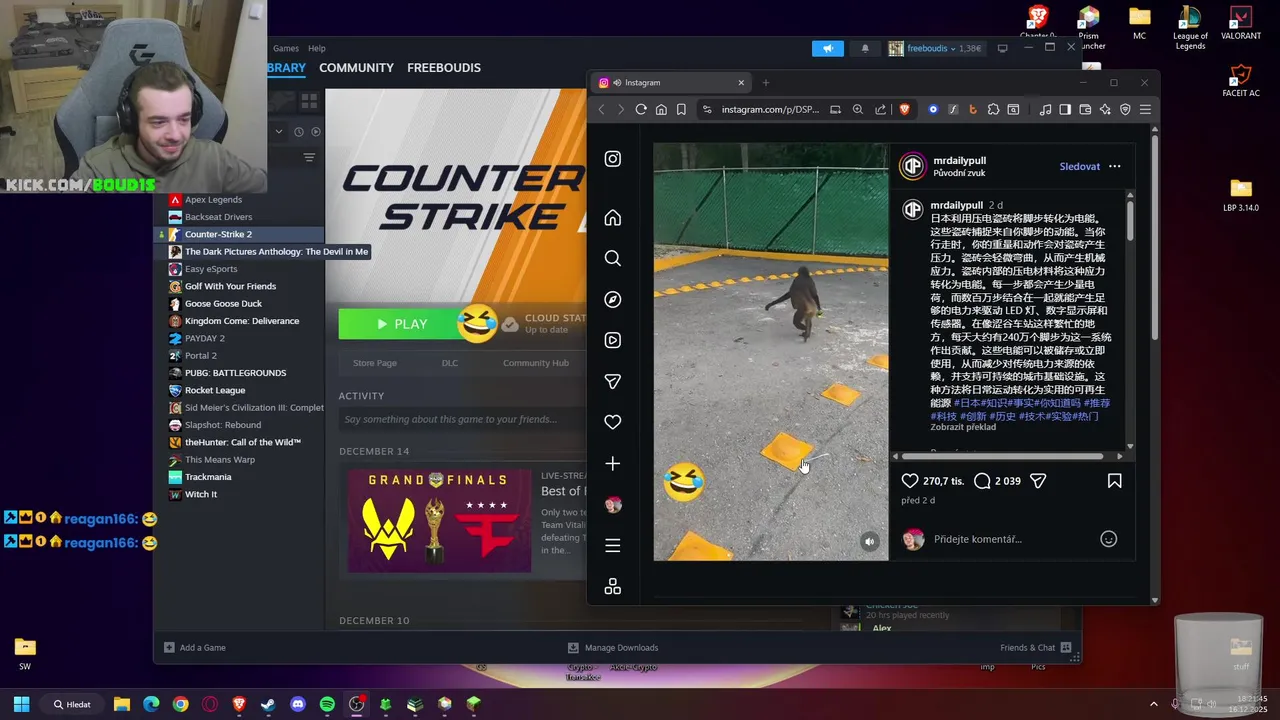
Task: Open Counter-Strike DLC tab
Action: [450, 363]
